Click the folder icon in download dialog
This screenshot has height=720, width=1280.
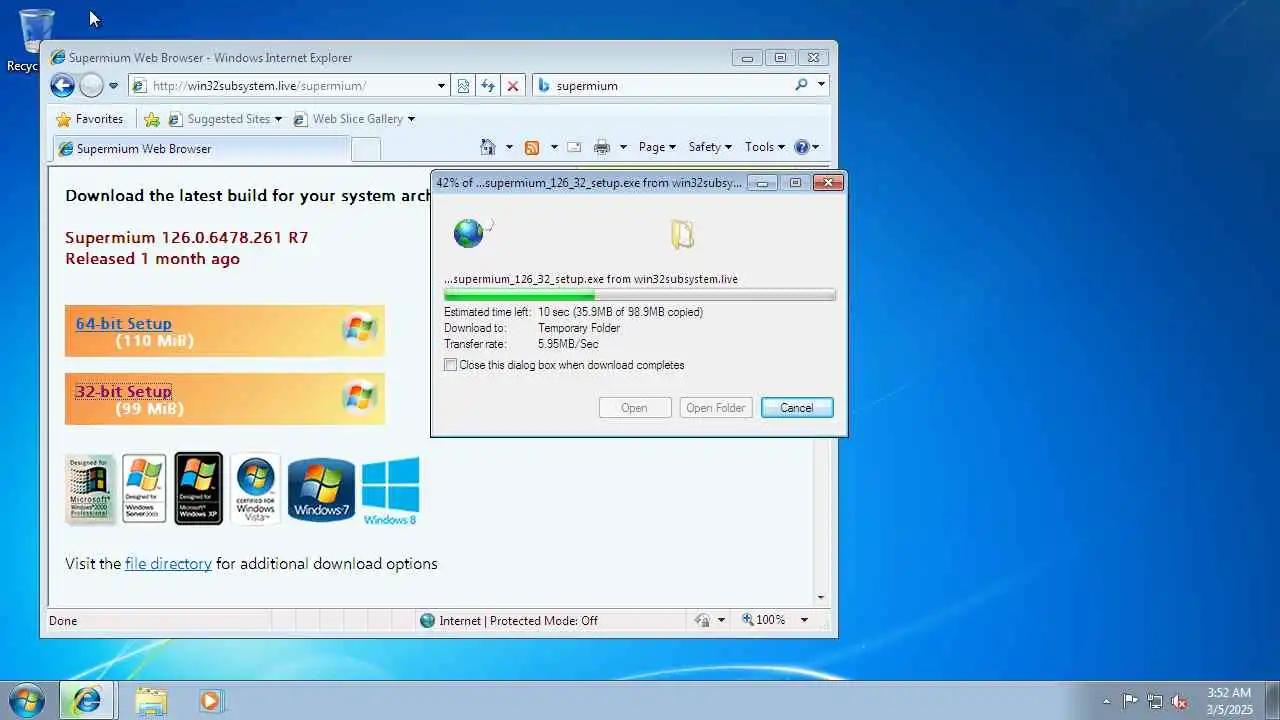coord(682,234)
